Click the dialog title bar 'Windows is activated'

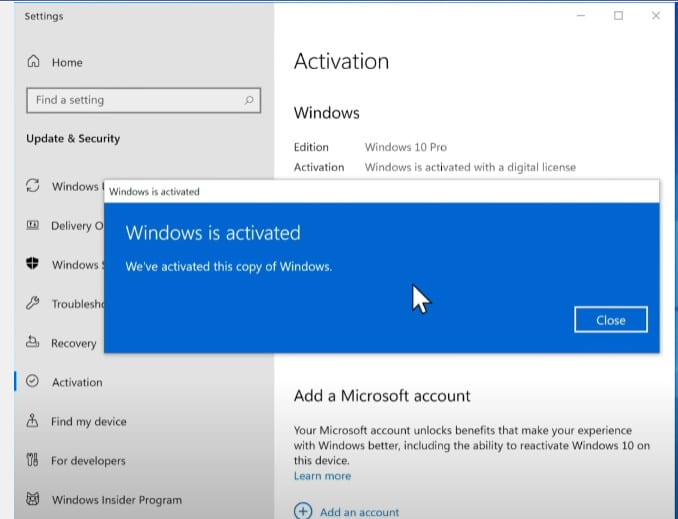(382, 192)
